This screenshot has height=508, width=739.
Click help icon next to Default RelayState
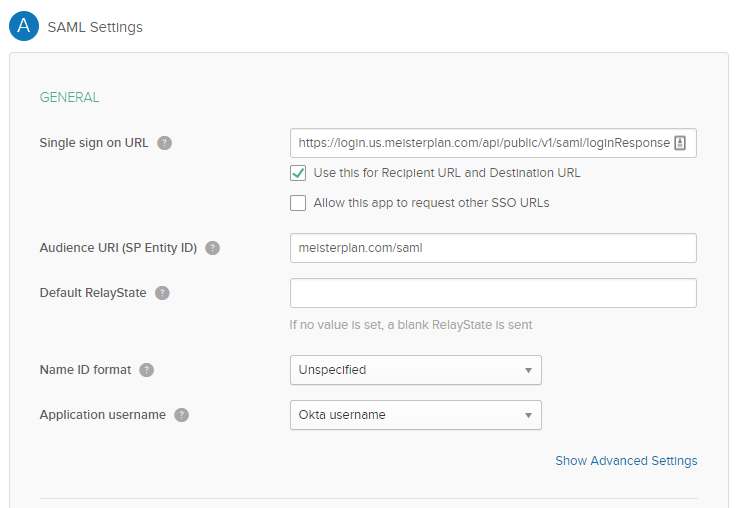(x=162, y=293)
